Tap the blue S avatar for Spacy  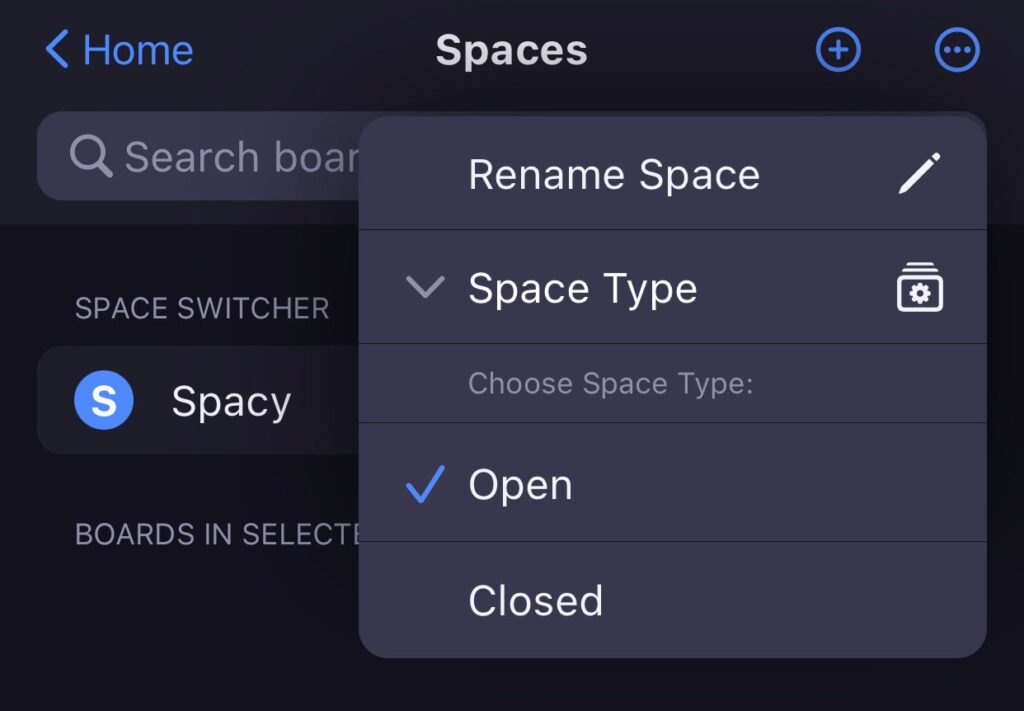(103, 400)
